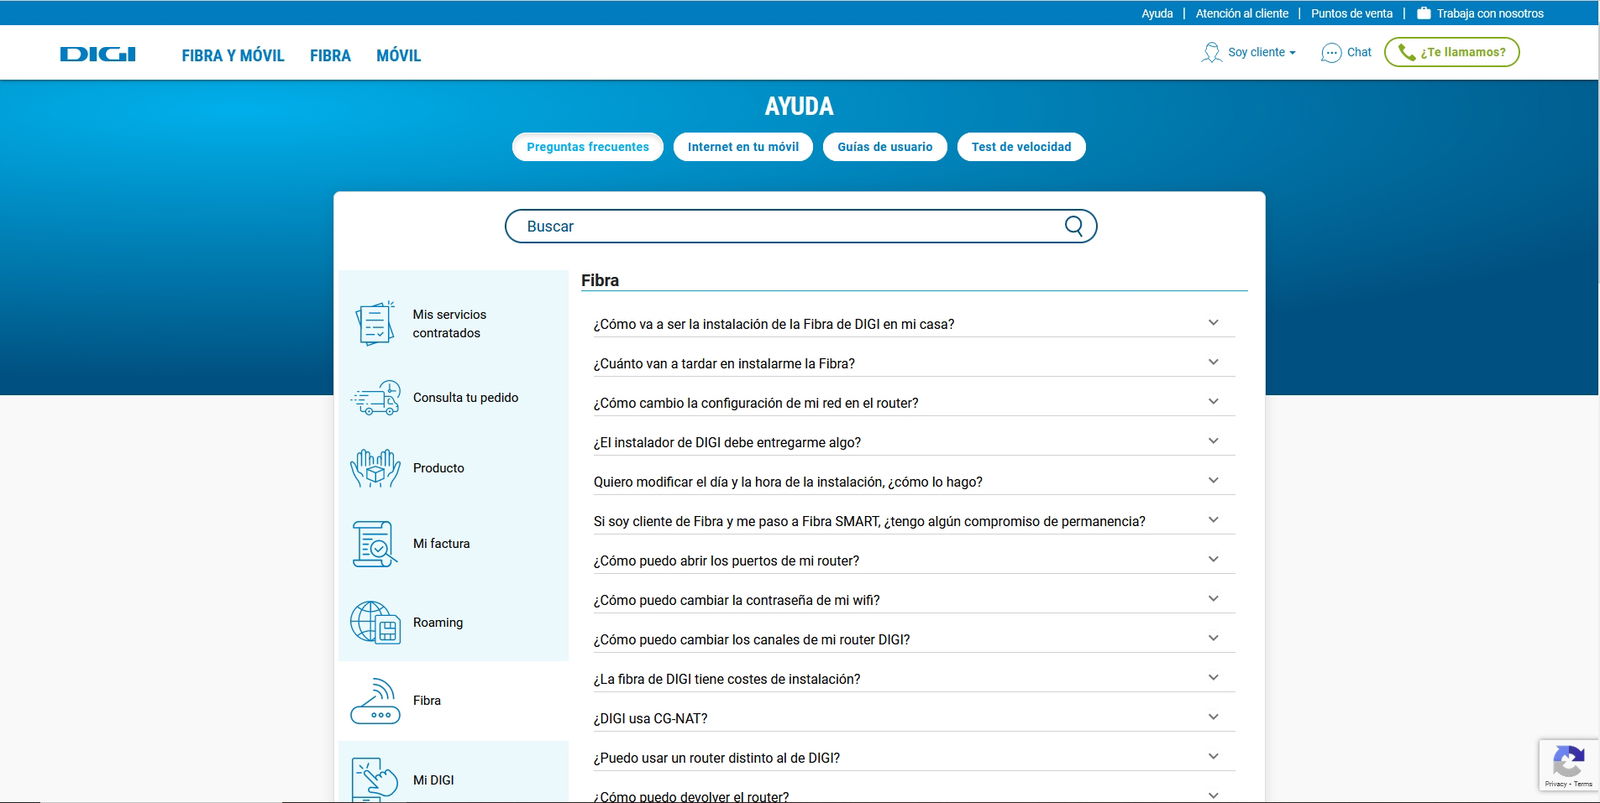Click question ¿Cómo puedo cambiar los canales
The image size is (1600, 803).
coord(752,640)
